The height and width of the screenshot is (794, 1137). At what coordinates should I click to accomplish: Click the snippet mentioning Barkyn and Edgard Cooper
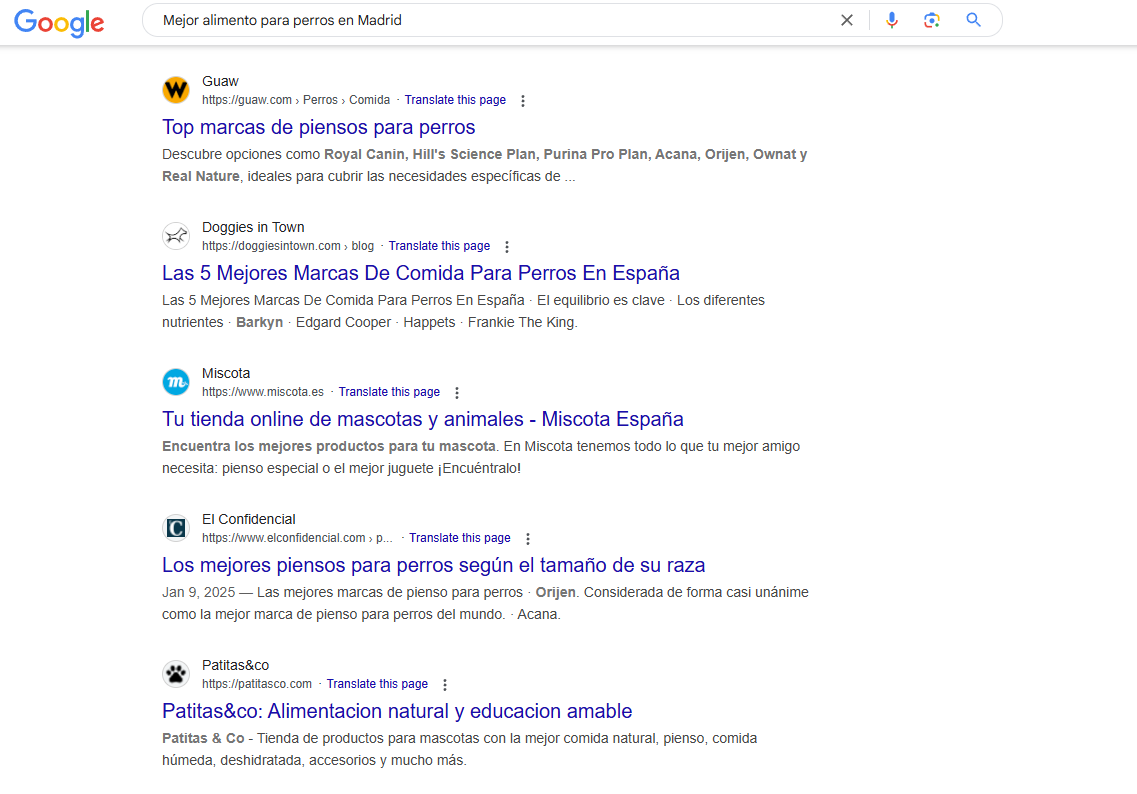463,311
